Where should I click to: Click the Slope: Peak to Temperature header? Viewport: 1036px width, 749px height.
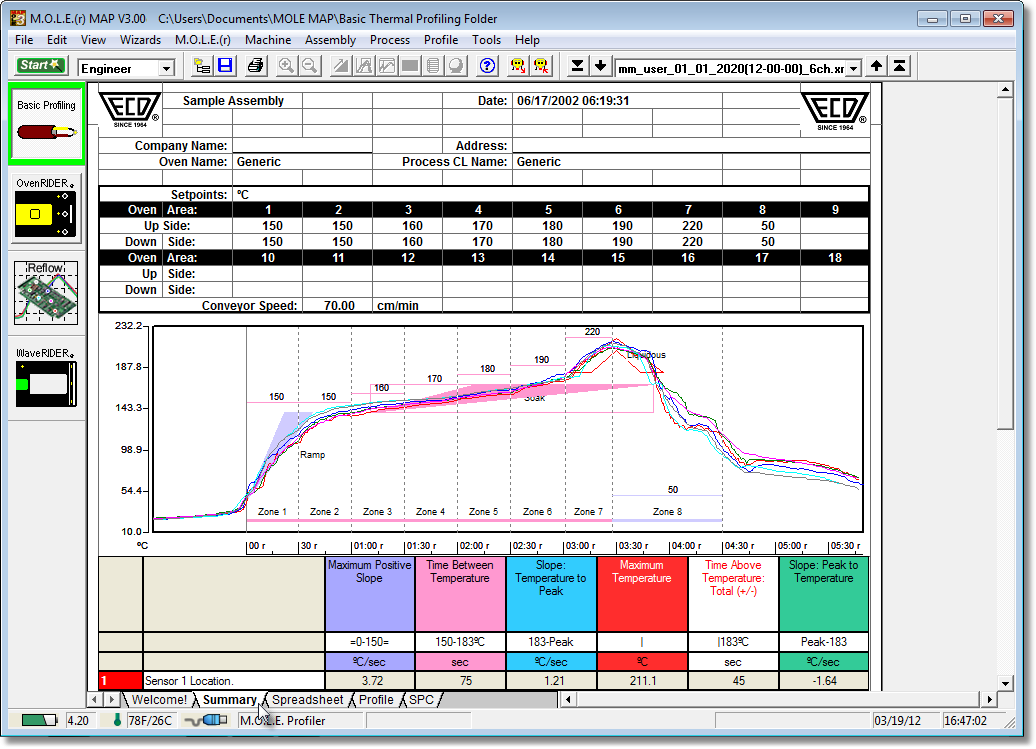(x=823, y=594)
